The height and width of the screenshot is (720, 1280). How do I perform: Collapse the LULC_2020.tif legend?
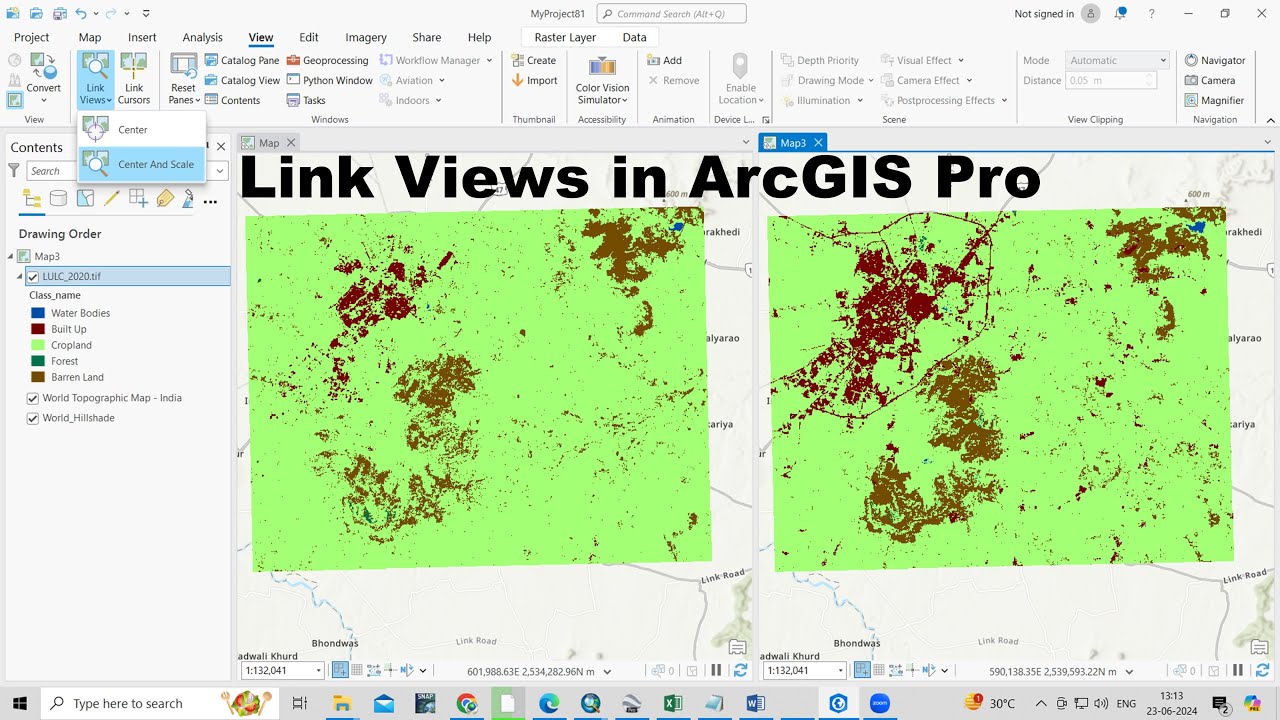point(20,277)
